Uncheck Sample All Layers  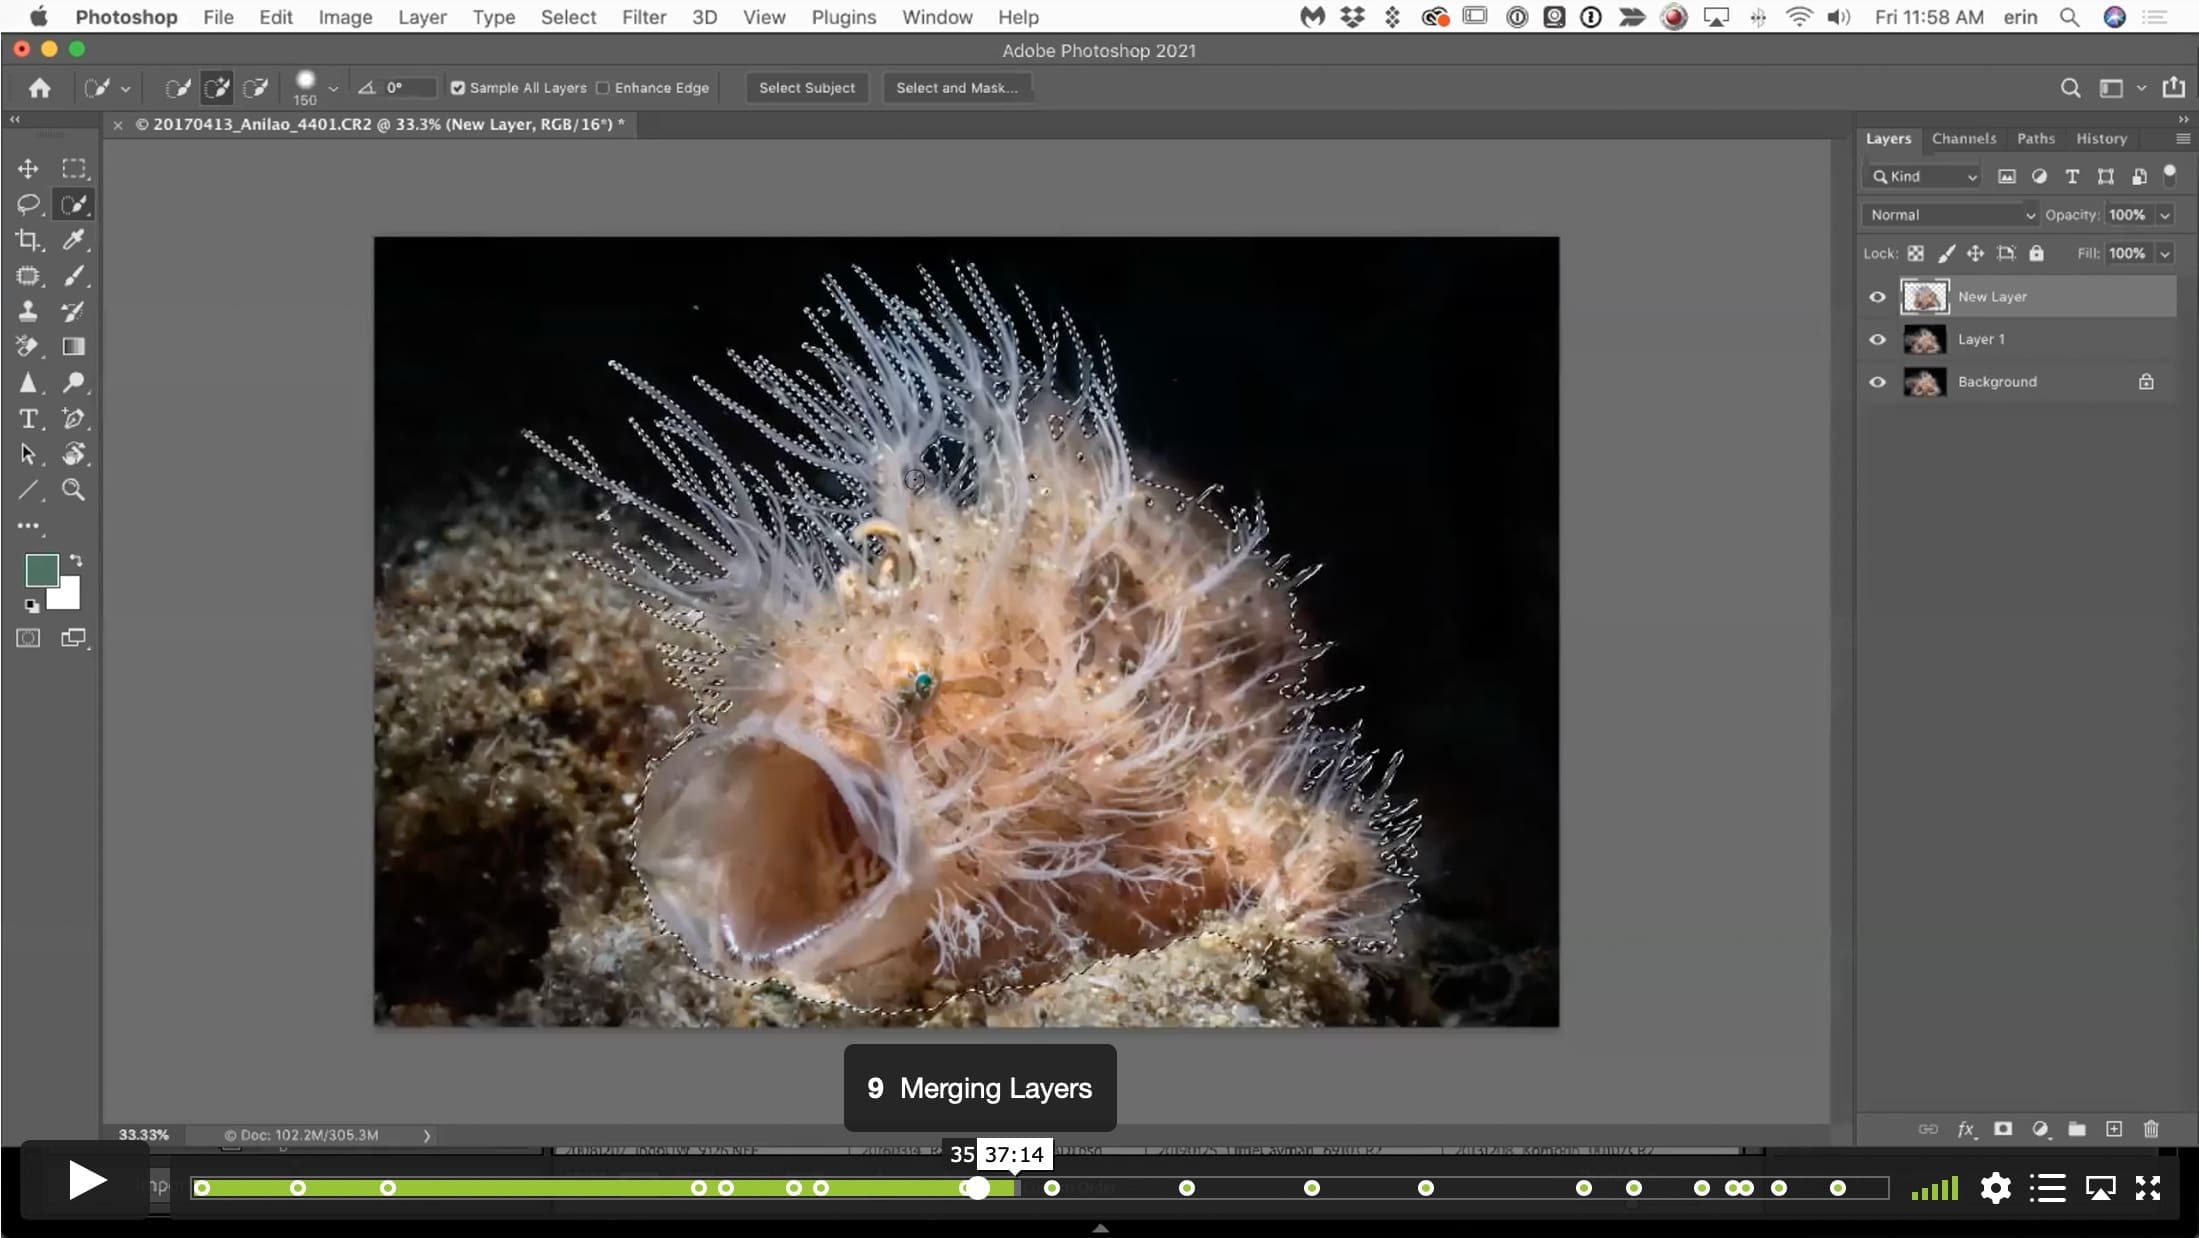(x=458, y=88)
